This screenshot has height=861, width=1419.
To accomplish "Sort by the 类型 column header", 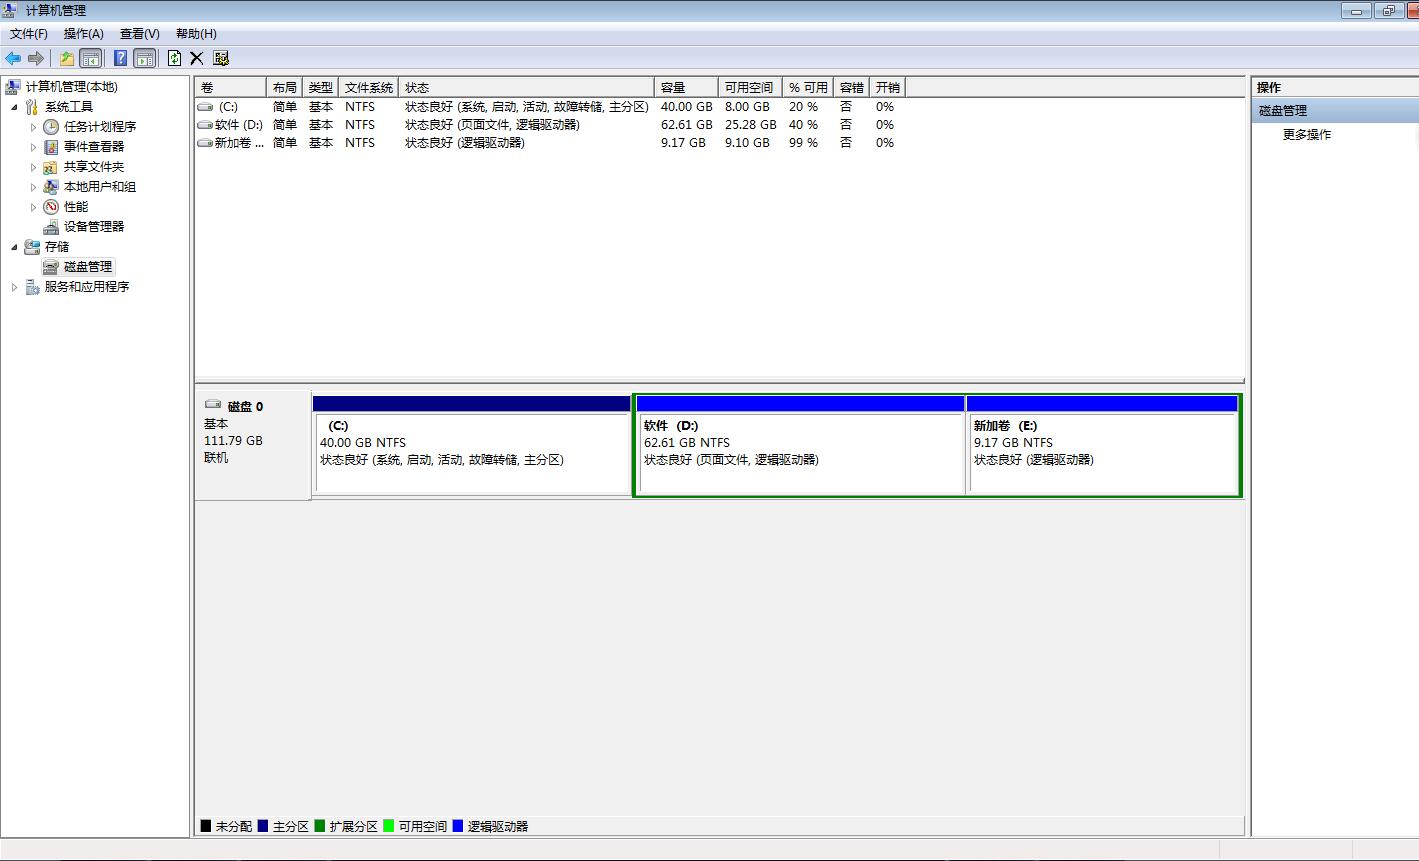I will point(321,88).
